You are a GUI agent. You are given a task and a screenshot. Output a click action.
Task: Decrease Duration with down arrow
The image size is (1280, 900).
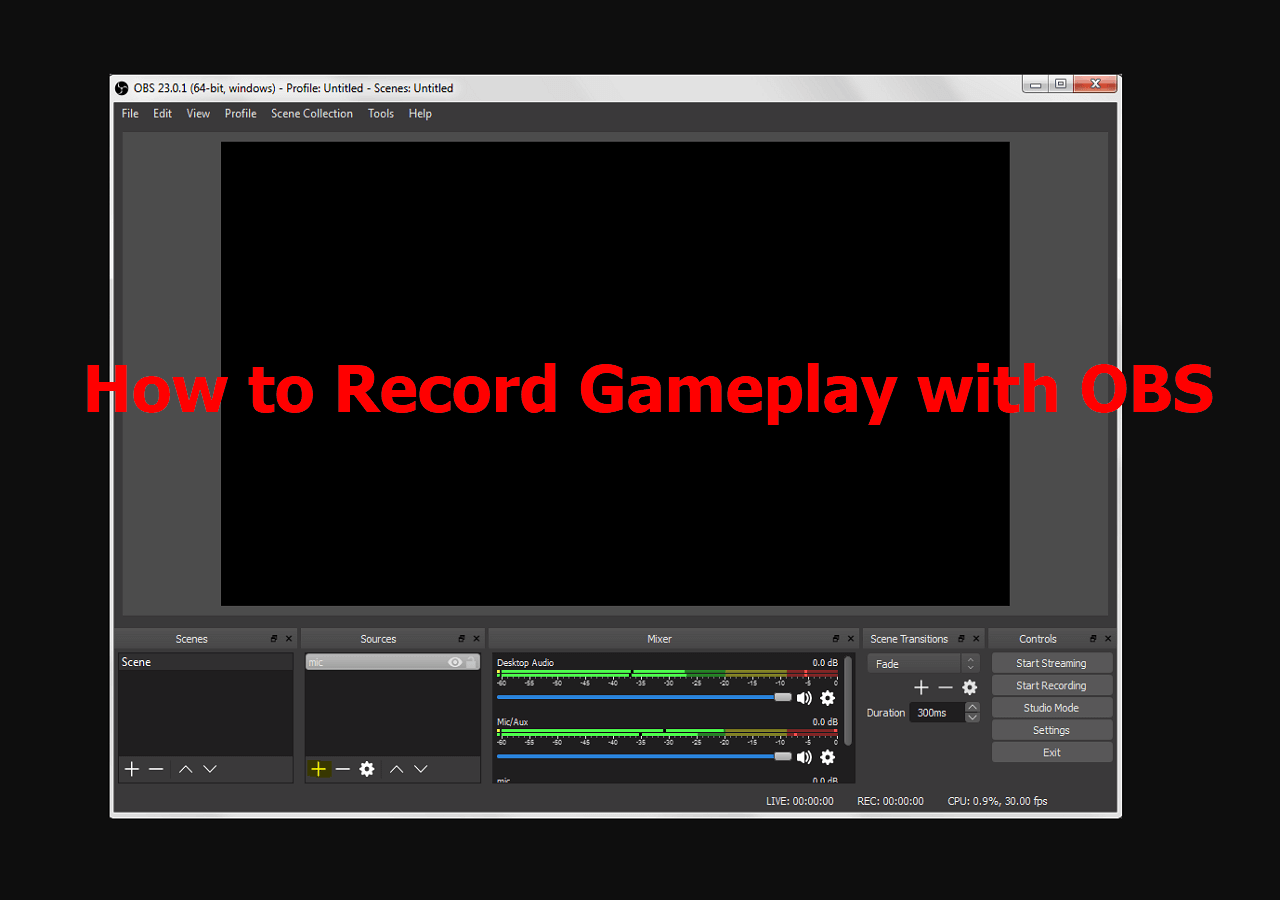(x=972, y=717)
